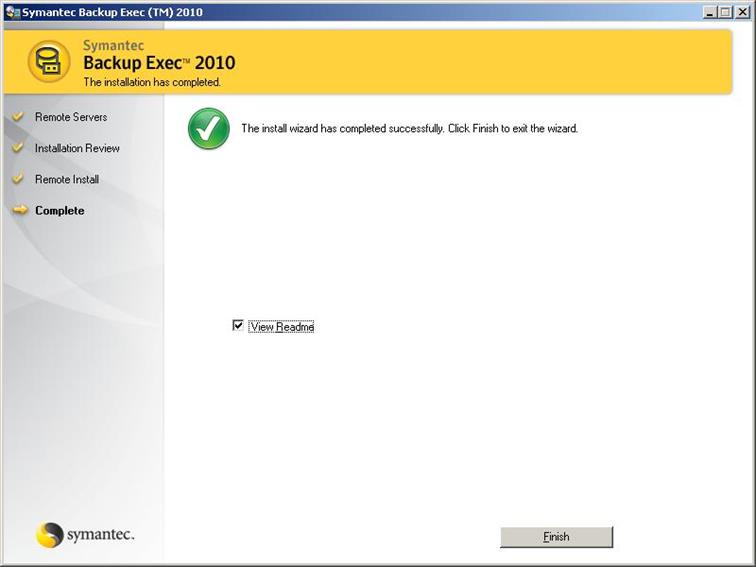This screenshot has width=756, height=567.
Task: Click the Backup Exec disk logo icon
Action: 49,61
